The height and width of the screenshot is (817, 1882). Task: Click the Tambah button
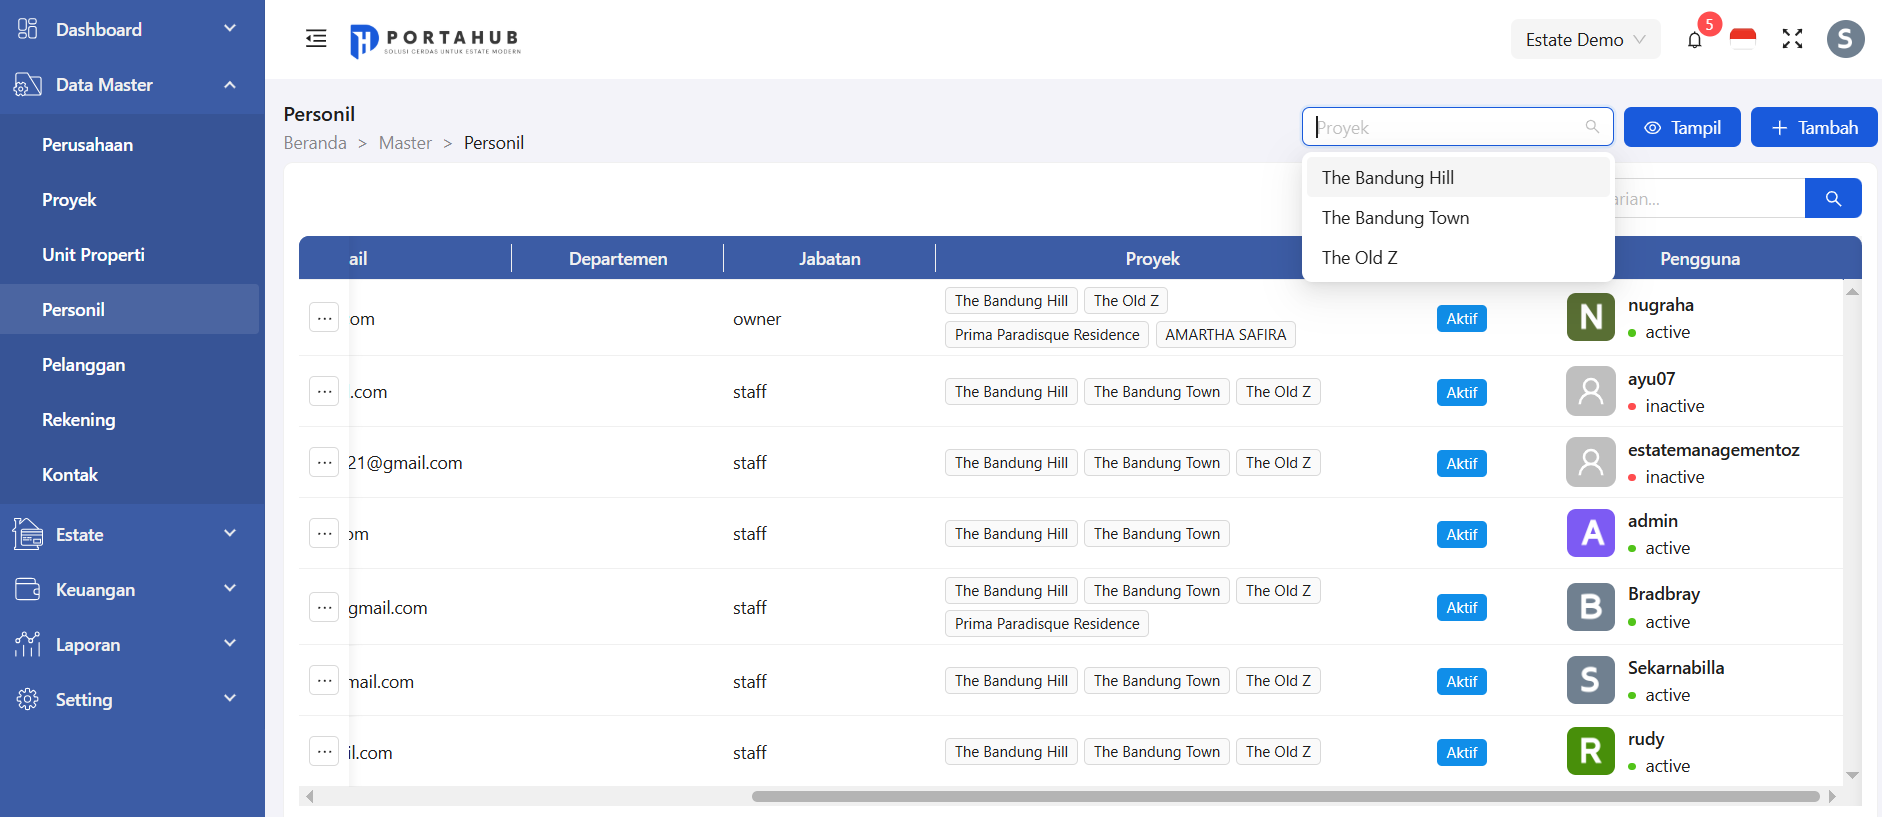pos(1813,128)
